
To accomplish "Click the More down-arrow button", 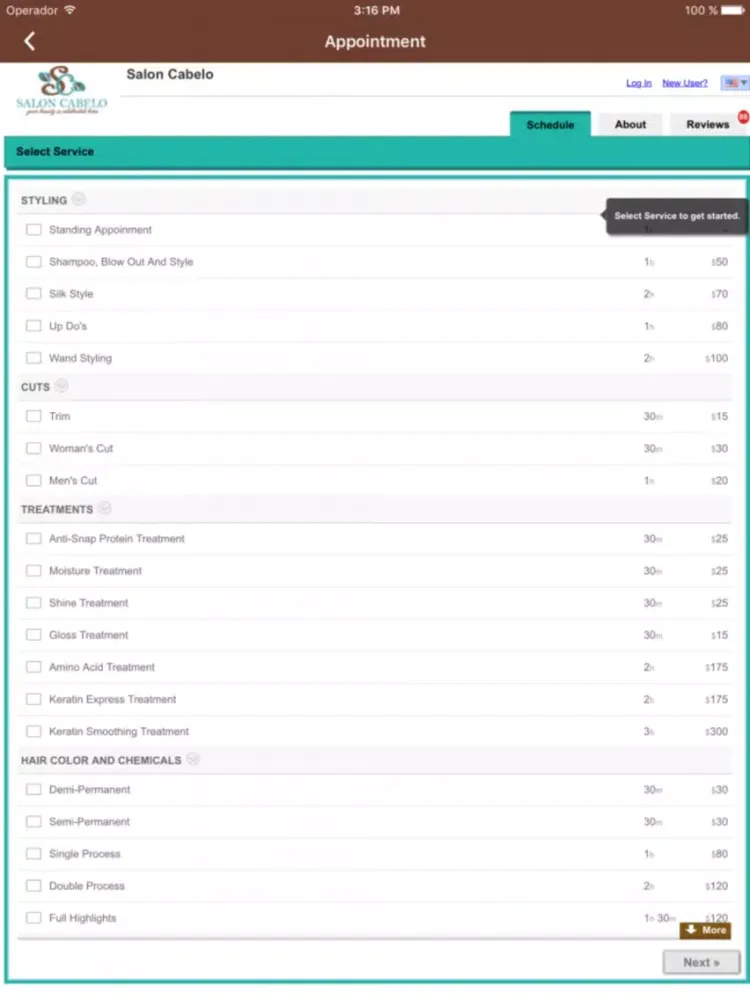I will 706,930.
